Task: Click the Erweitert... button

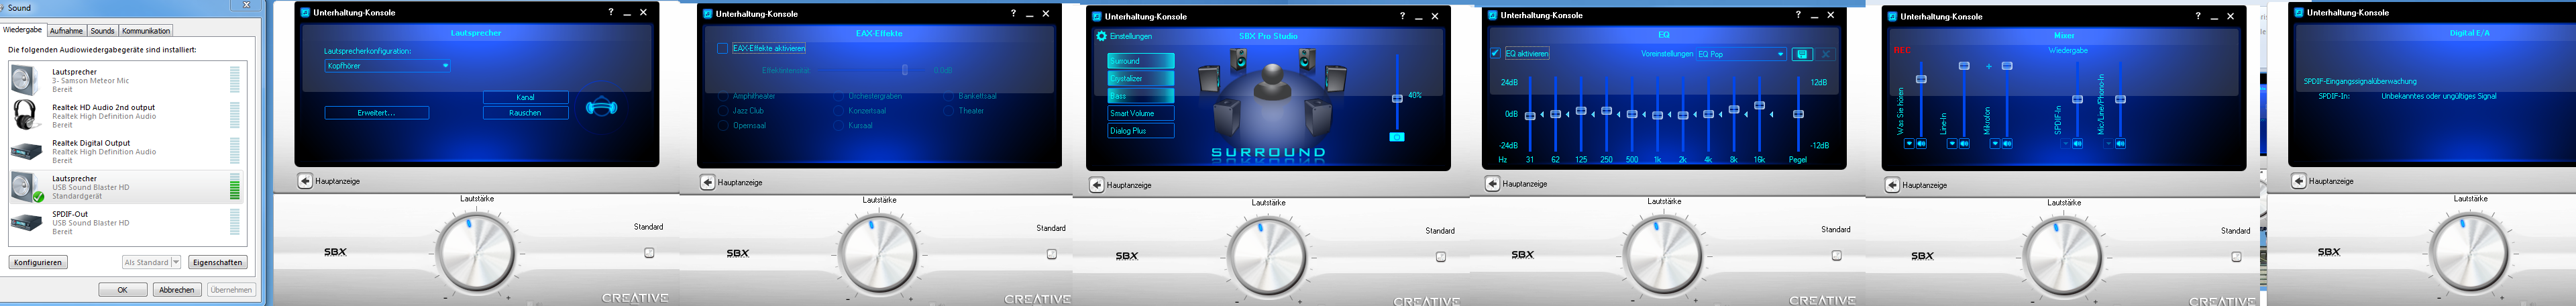Action: (x=376, y=113)
